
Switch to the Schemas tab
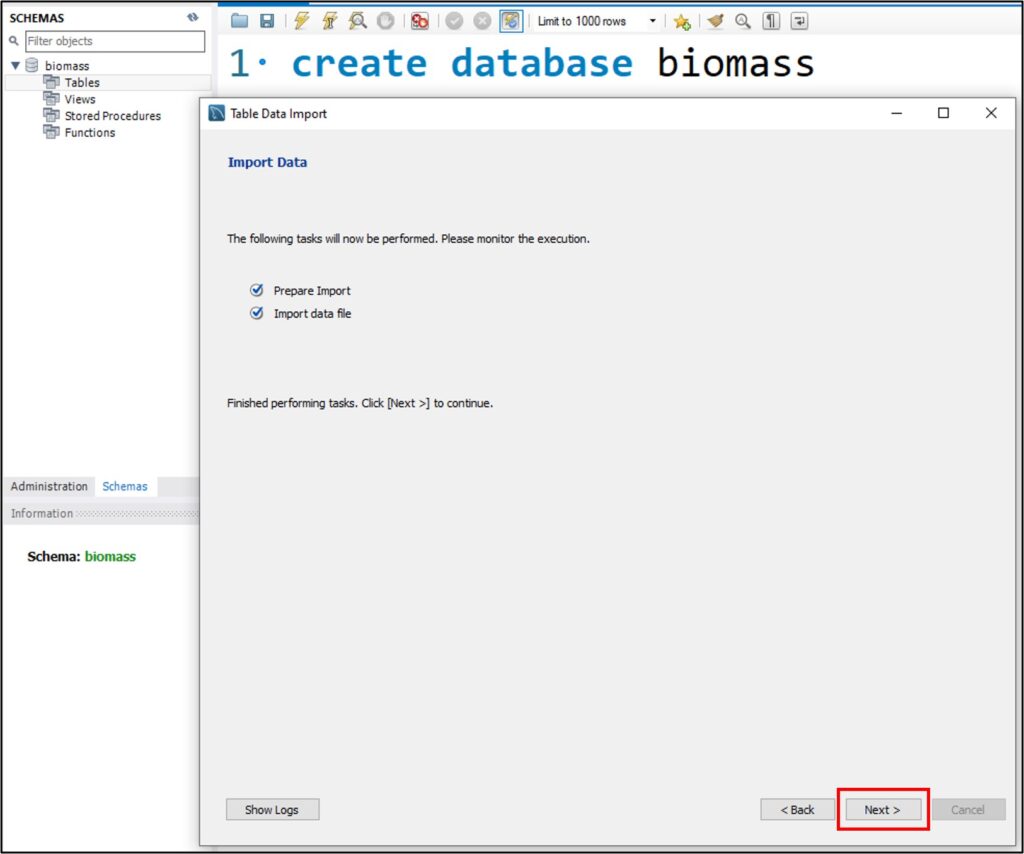(125, 487)
